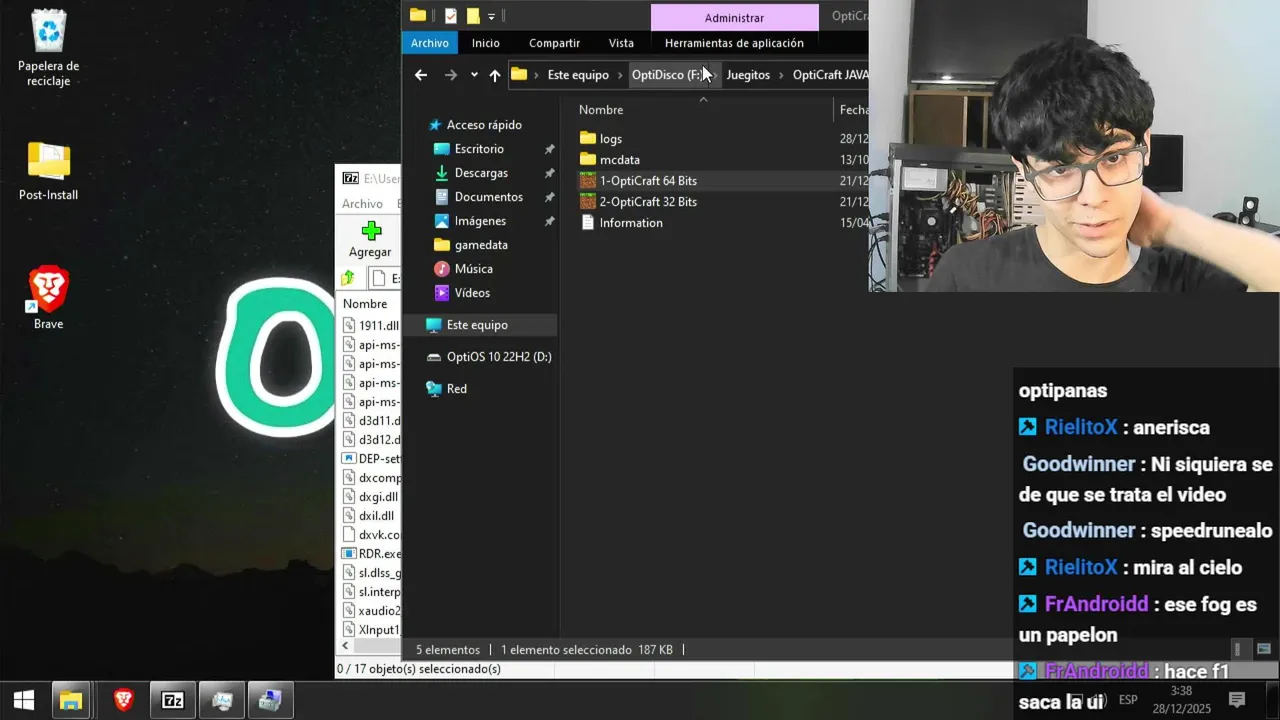Select 1-OptiCraft 64 Bits file
This screenshot has width=1280, height=720.
pos(648,181)
